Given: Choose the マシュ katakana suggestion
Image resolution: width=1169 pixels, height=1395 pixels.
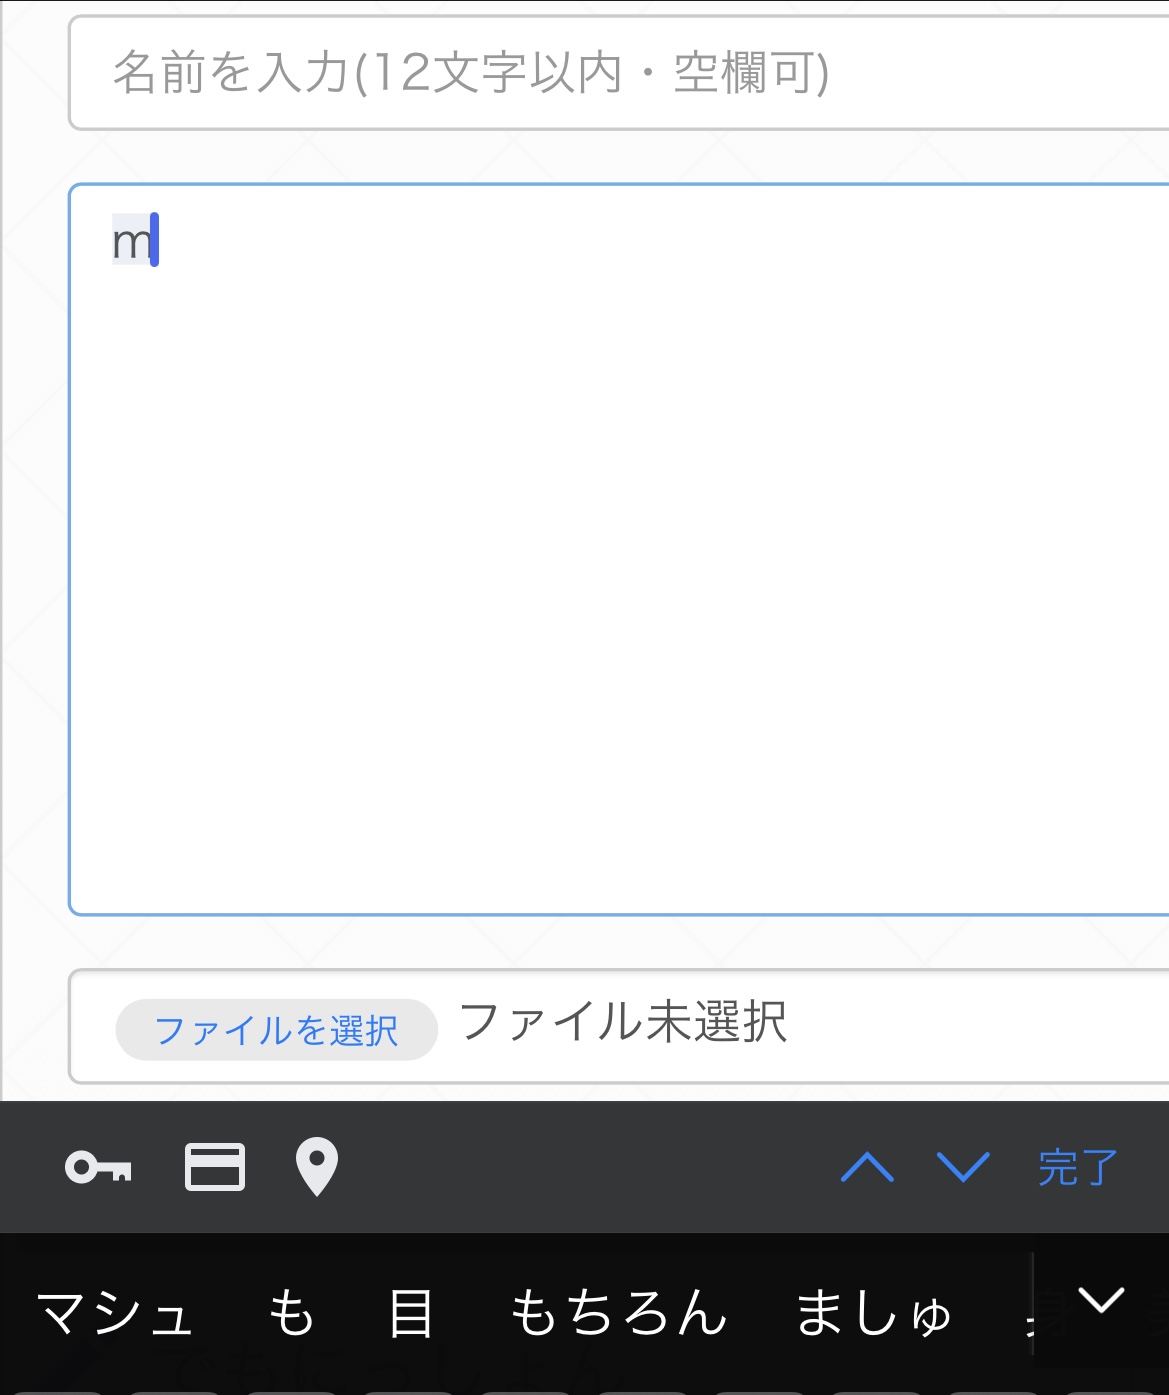Looking at the screenshot, I should tap(115, 1313).
